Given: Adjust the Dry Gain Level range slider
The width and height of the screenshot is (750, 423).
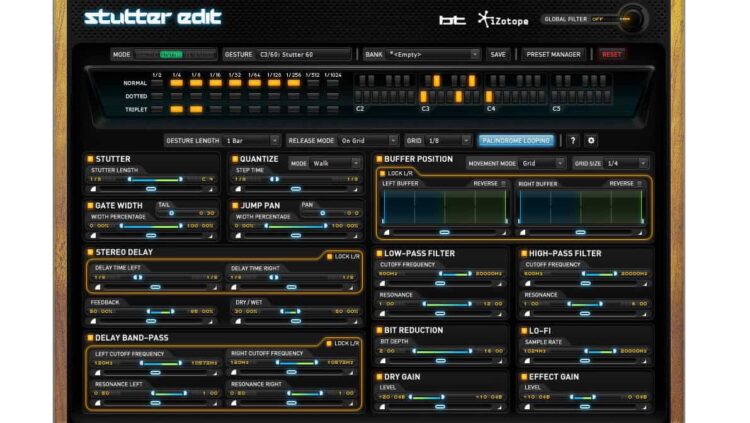Looking at the screenshot, I should tap(427, 397).
